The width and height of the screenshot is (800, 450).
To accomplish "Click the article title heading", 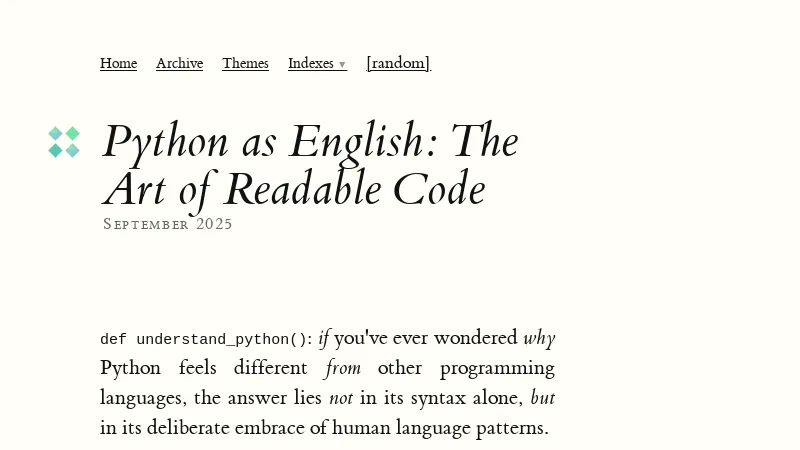I will click(310, 165).
